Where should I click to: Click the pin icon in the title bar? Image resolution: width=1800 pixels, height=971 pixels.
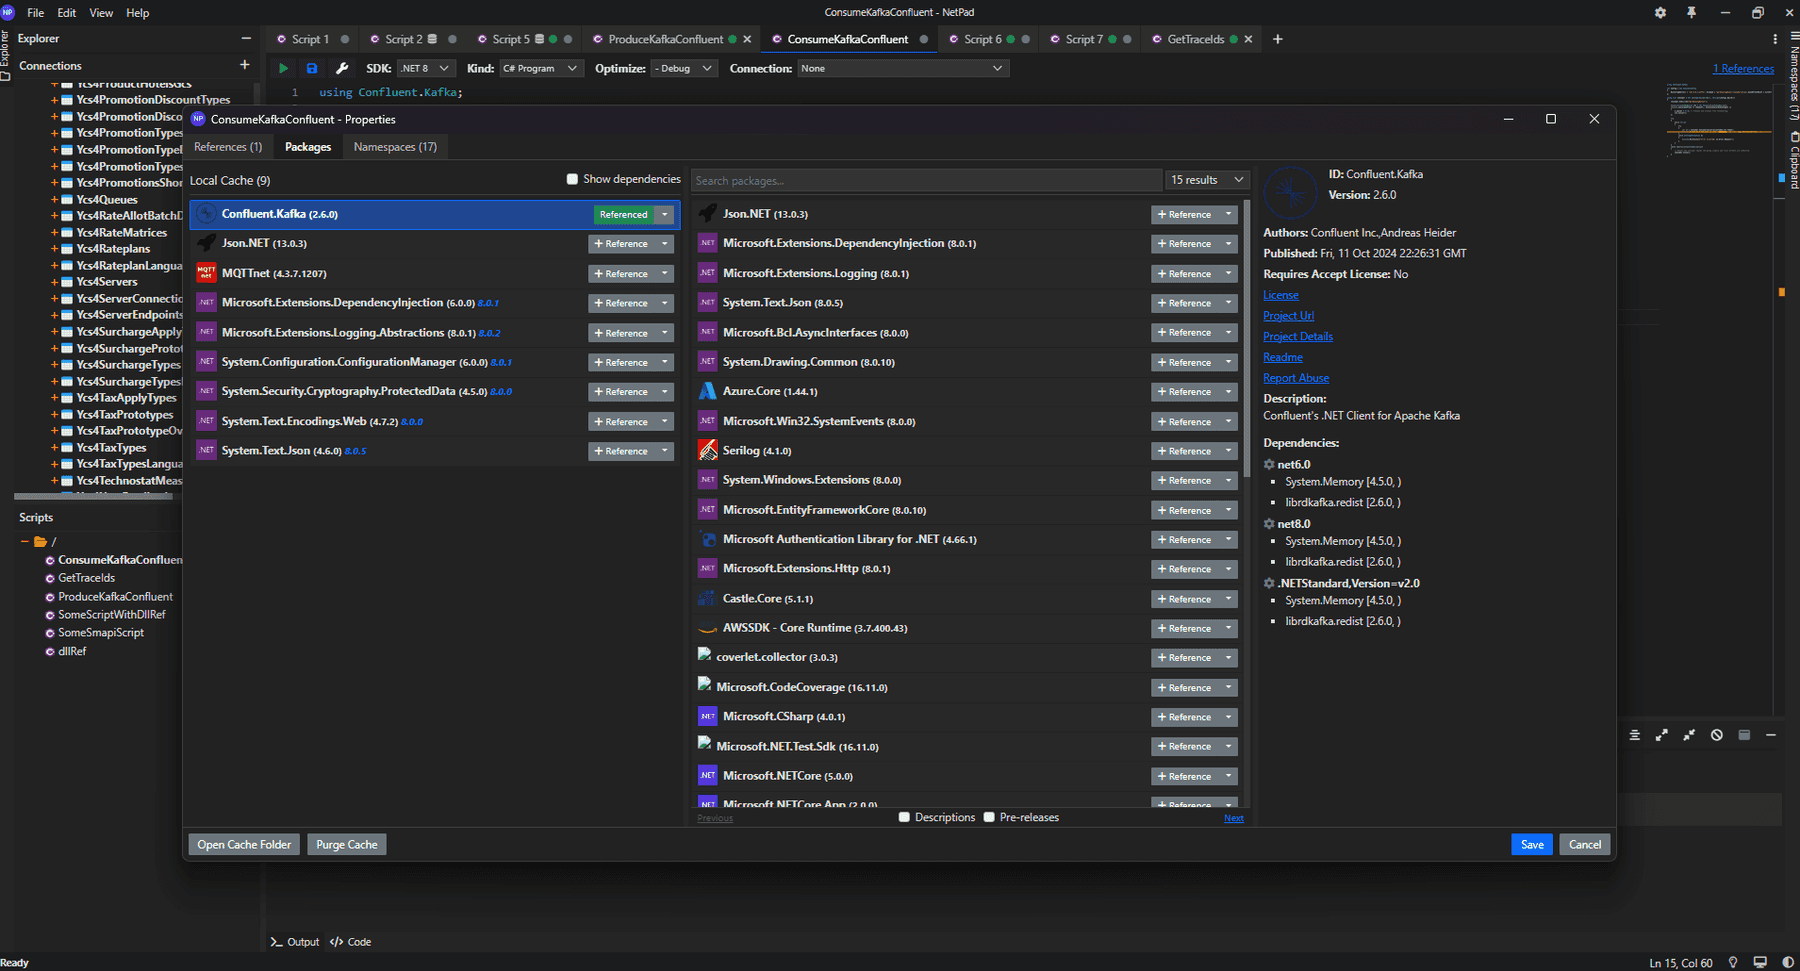[x=1690, y=12]
